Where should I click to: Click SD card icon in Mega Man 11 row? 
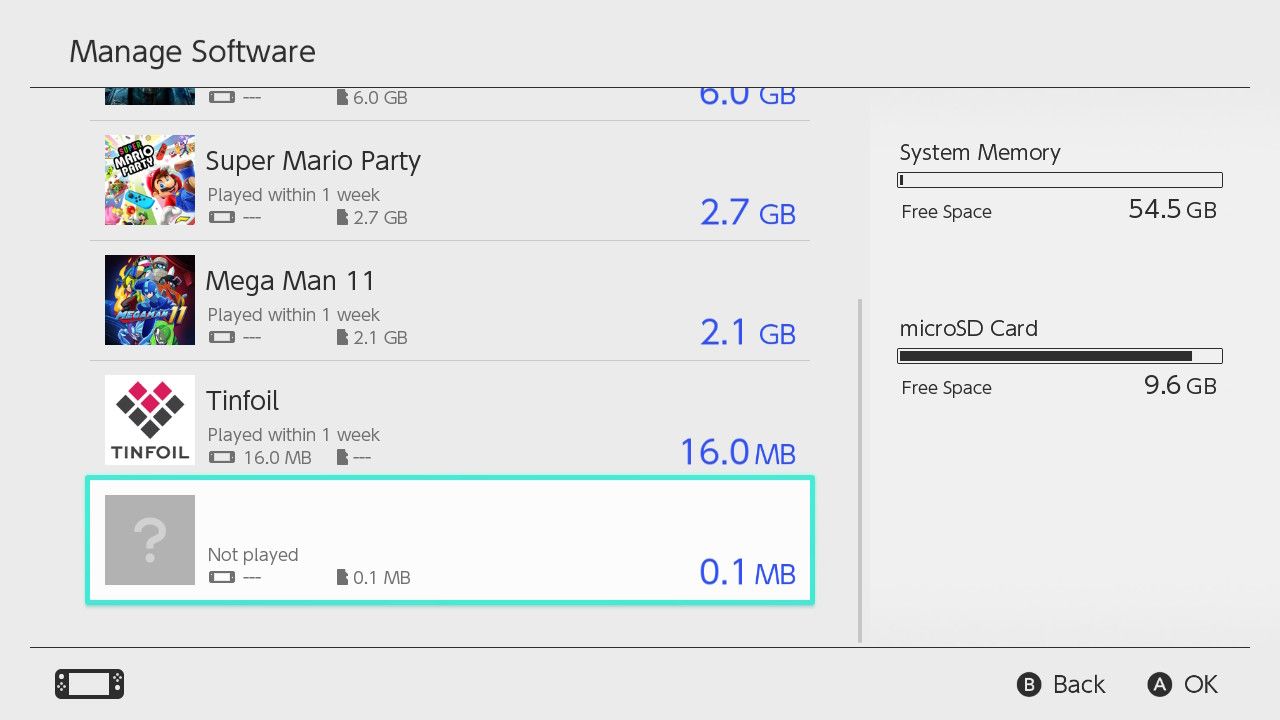342,337
